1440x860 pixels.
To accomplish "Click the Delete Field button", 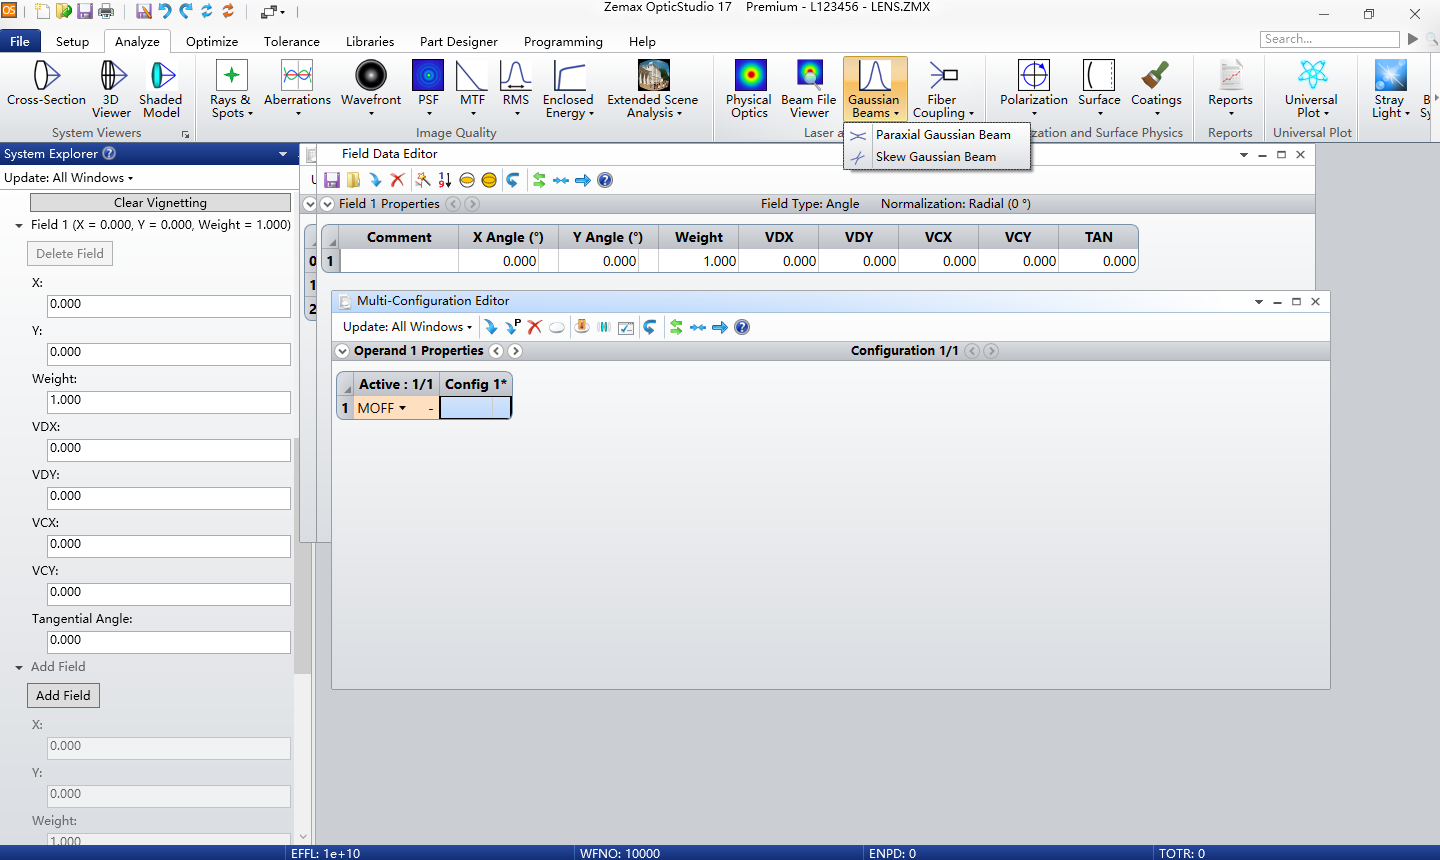I will tap(70, 254).
